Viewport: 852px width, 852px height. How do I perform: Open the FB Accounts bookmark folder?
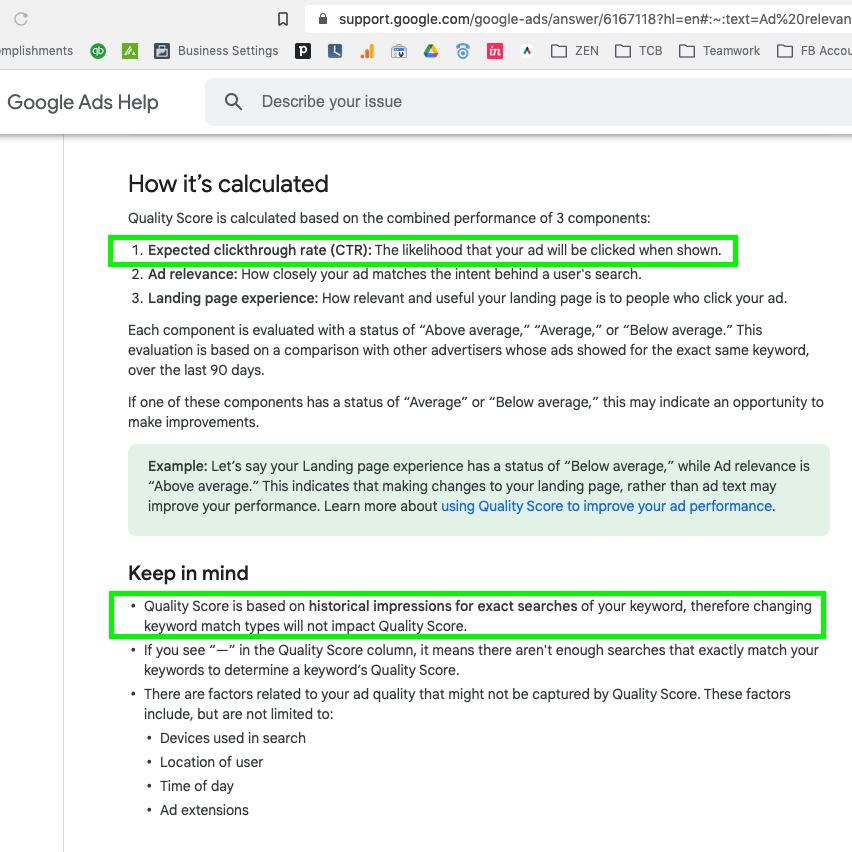tap(814, 51)
